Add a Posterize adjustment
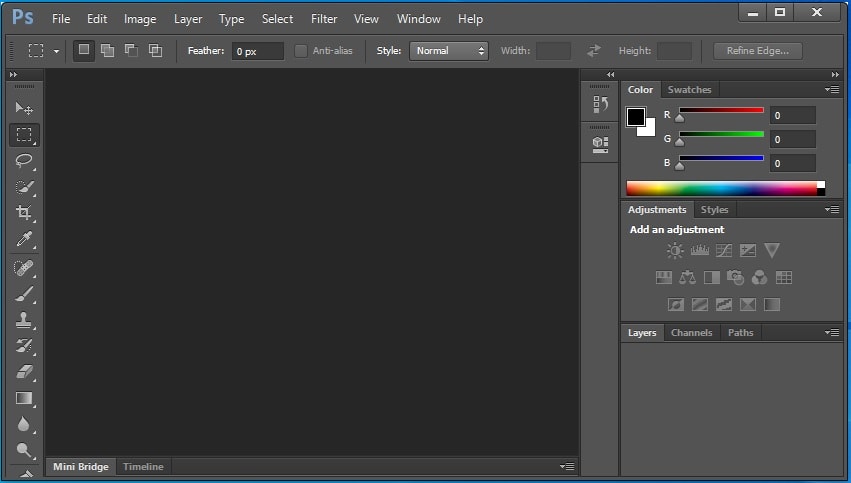Image resolution: width=851 pixels, height=483 pixels. [700, 304]
